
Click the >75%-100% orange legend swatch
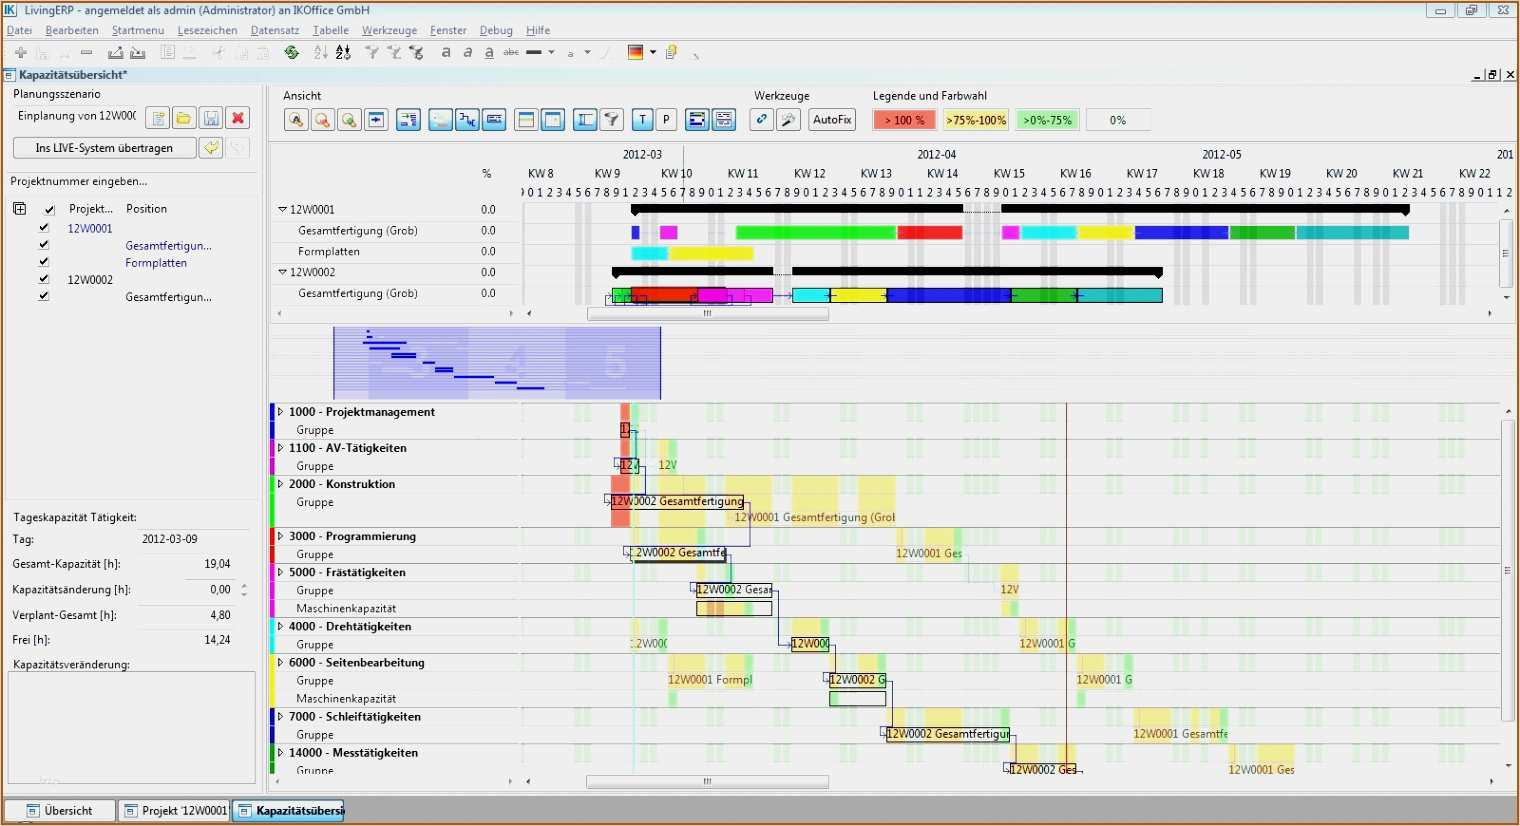[x=973, y=119]
